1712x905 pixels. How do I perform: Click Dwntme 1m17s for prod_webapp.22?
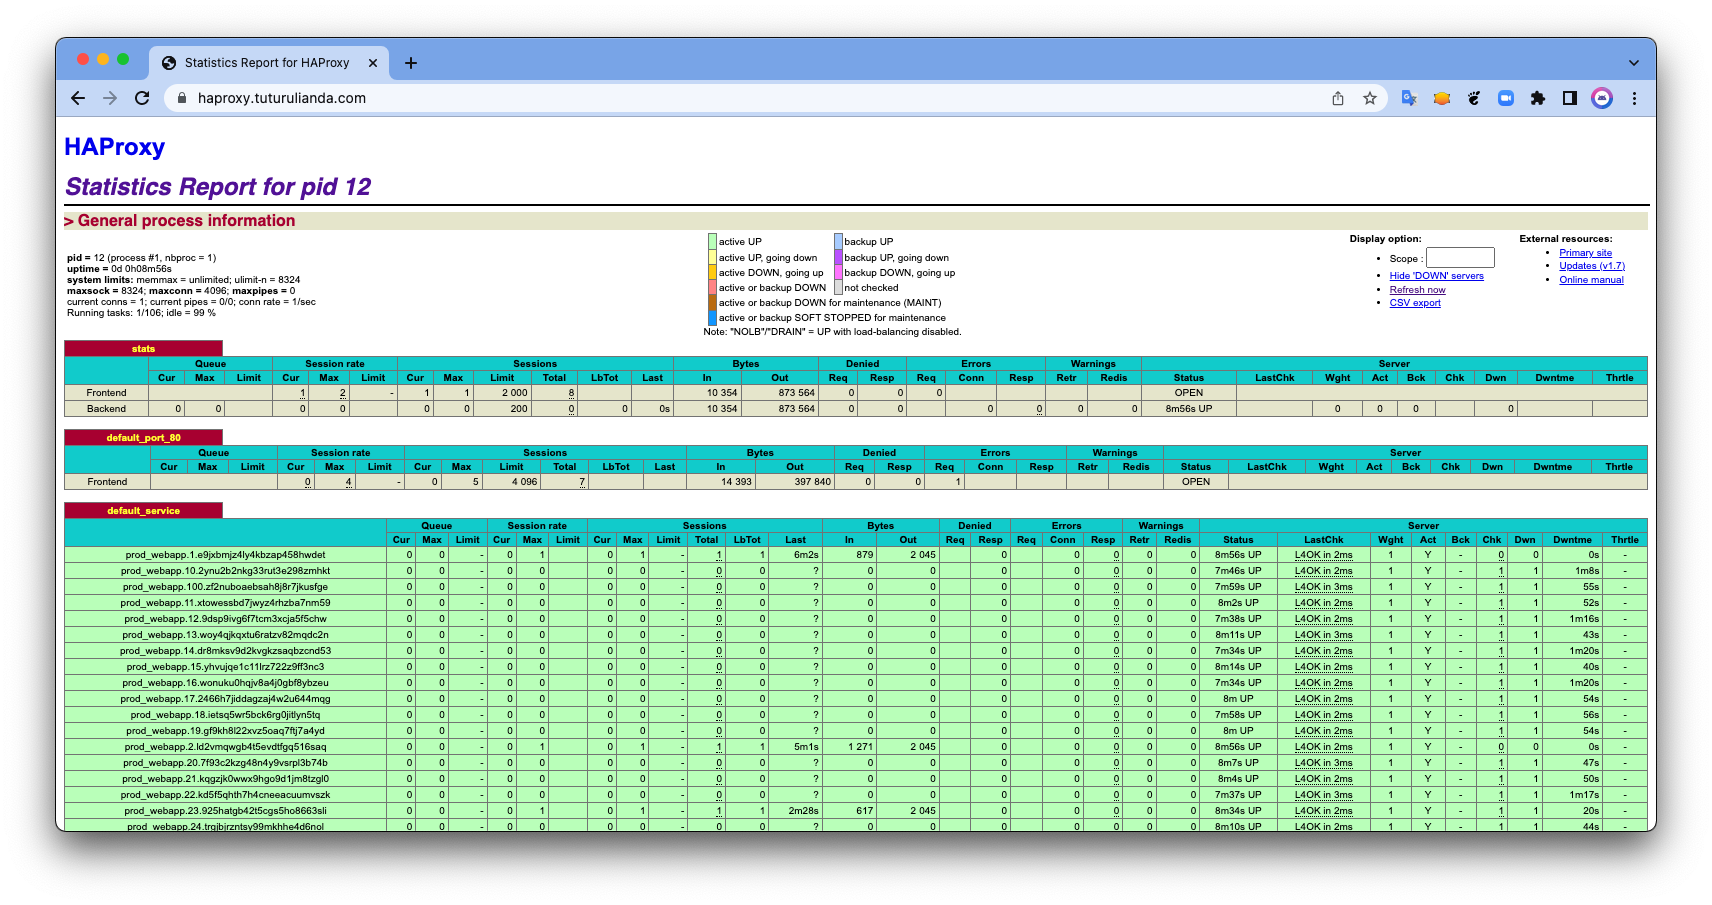tap(1584, 795)
